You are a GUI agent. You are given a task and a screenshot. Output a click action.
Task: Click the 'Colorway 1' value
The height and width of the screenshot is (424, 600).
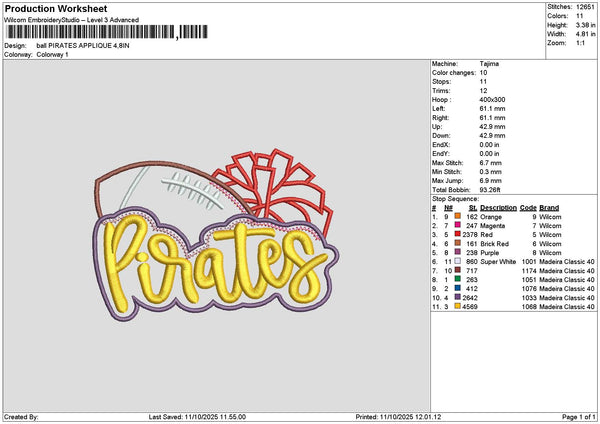52,55
